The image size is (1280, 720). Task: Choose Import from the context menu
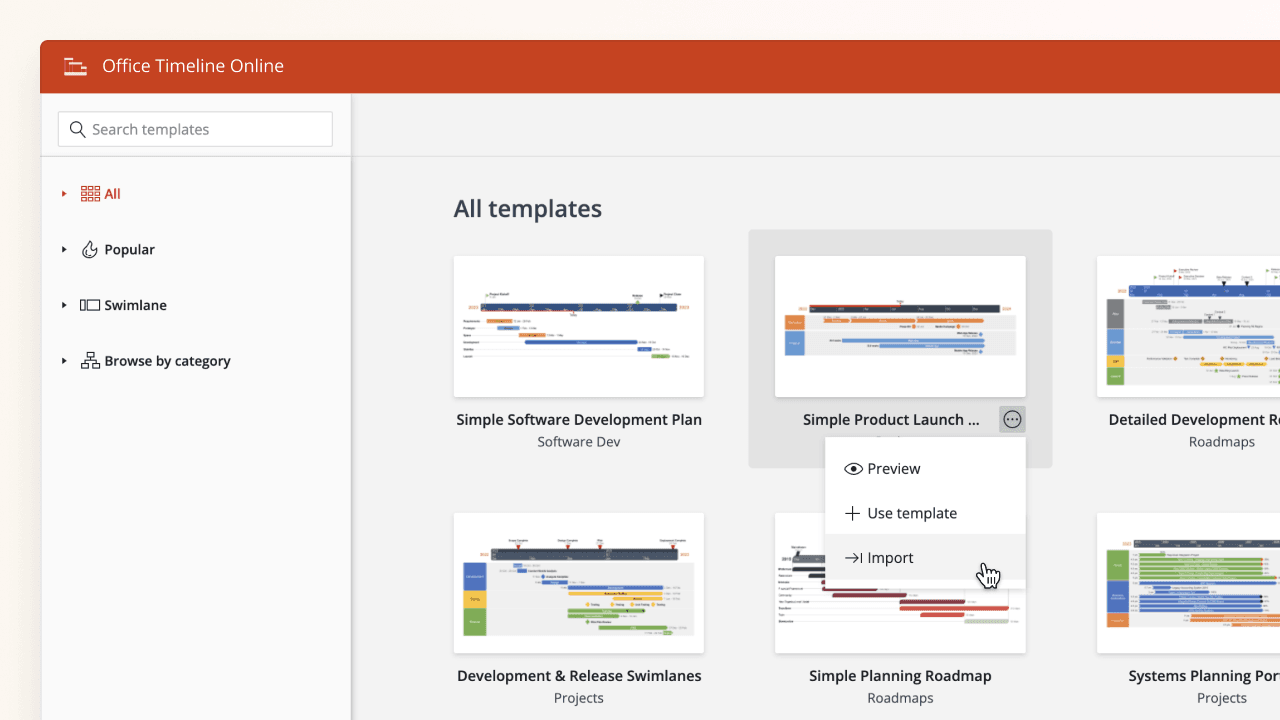pos(925,558)
